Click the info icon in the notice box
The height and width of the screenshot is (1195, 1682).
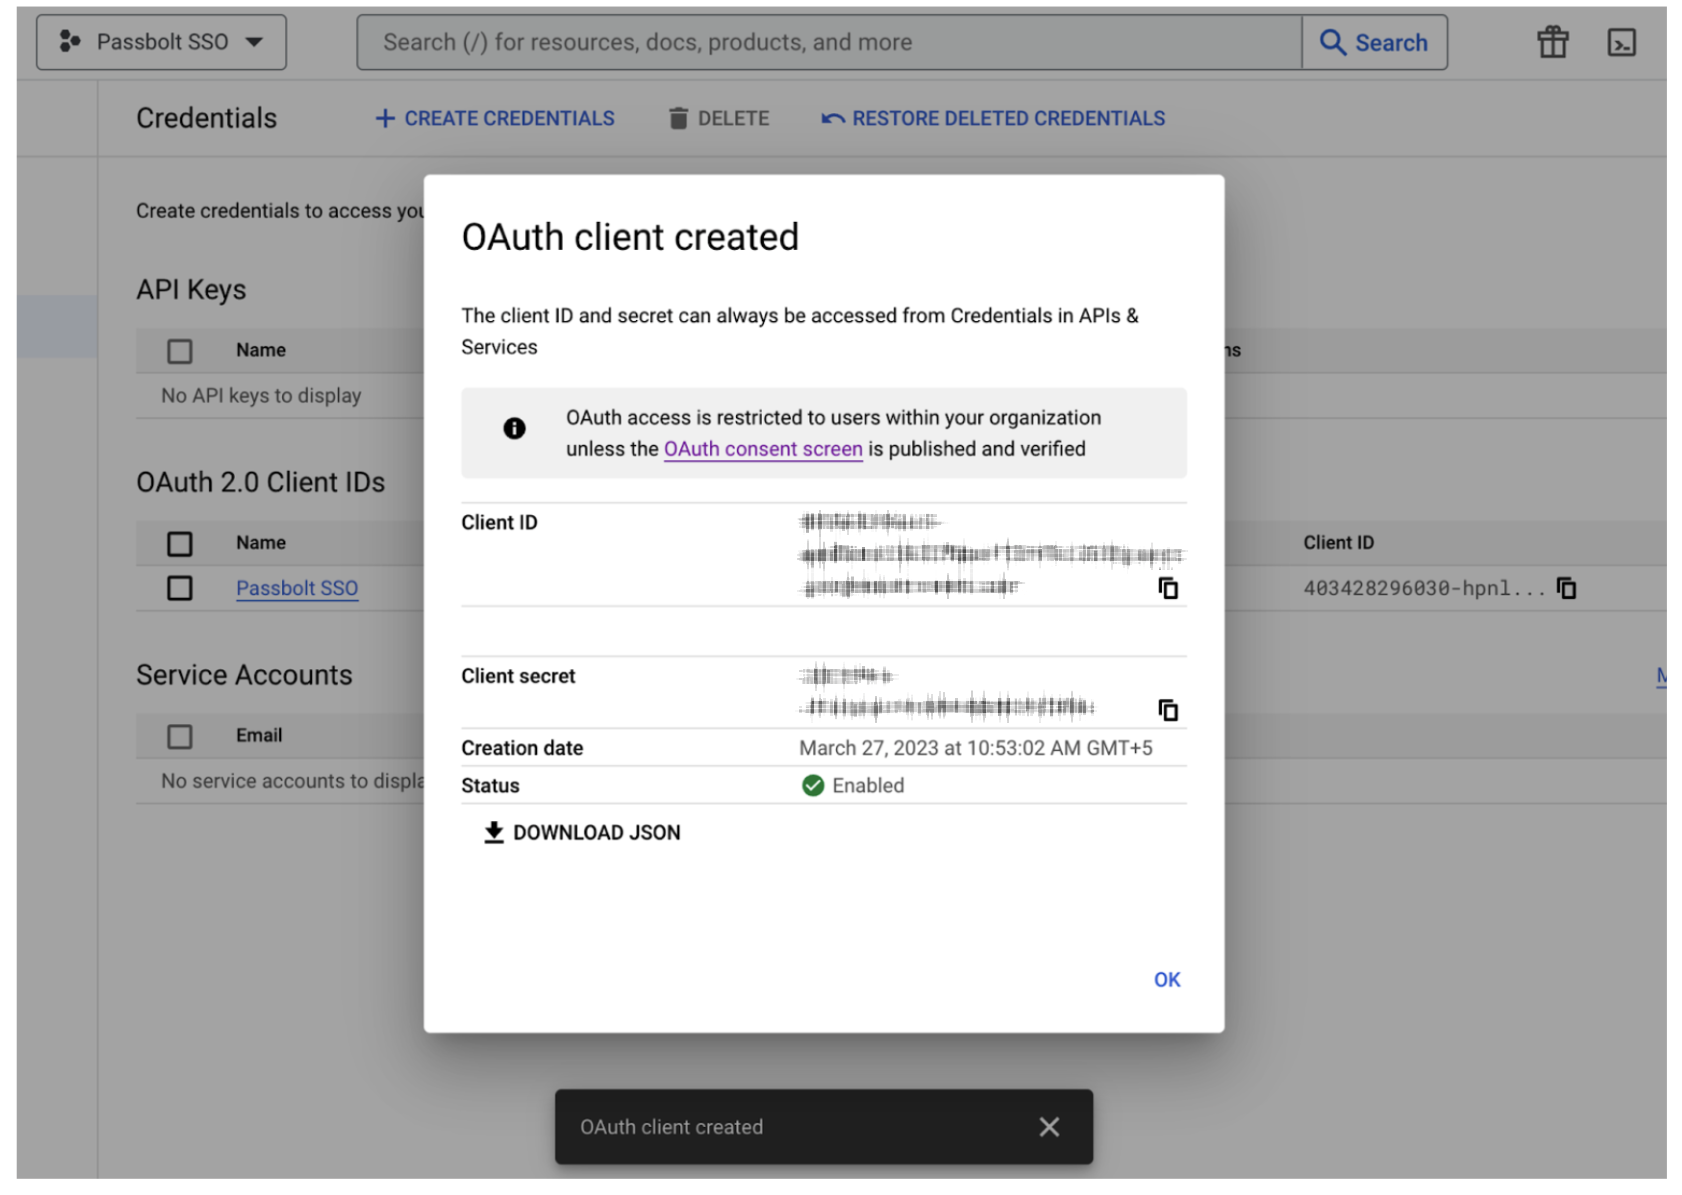(x=514, y=428)
